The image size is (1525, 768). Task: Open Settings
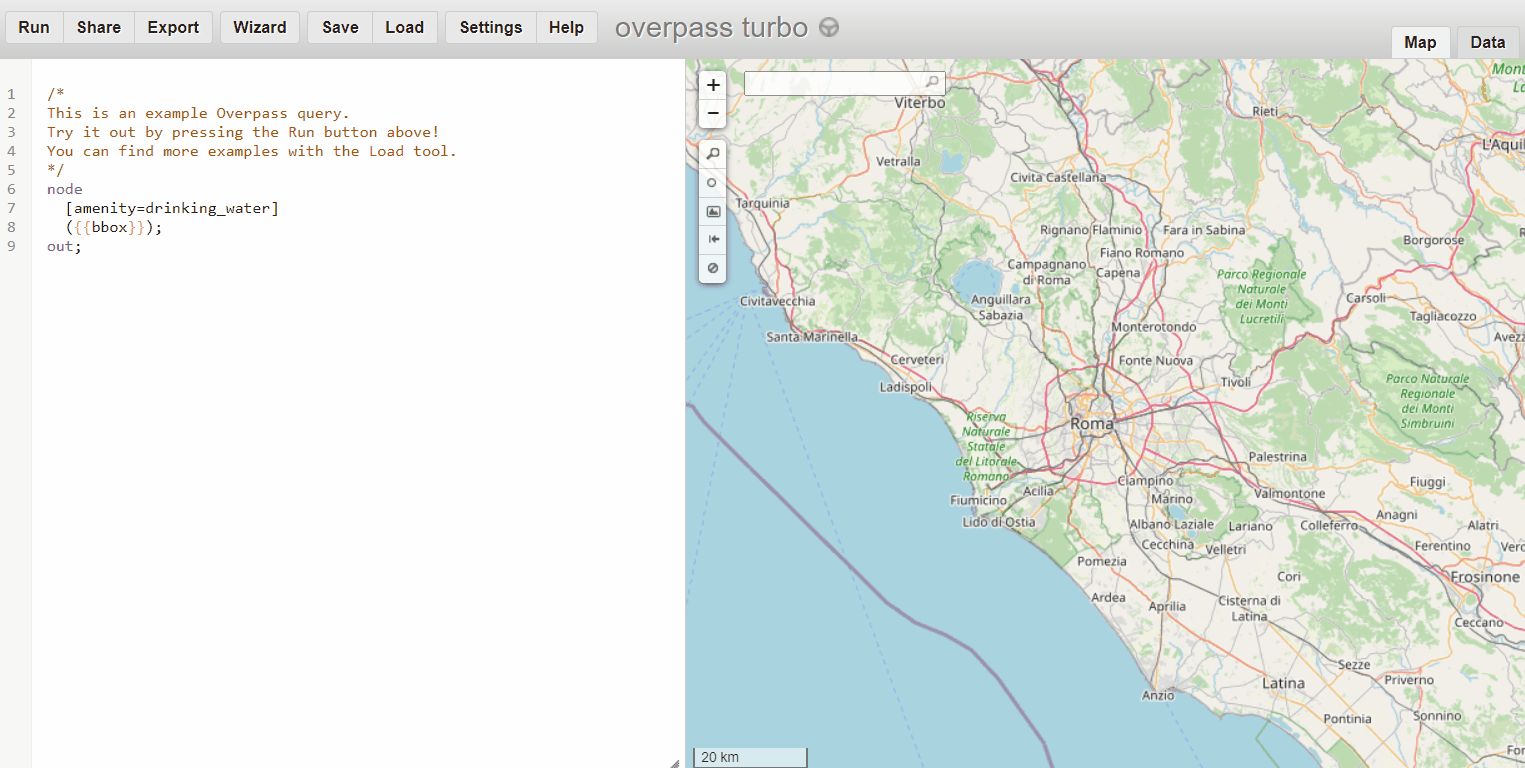(491, 27)
